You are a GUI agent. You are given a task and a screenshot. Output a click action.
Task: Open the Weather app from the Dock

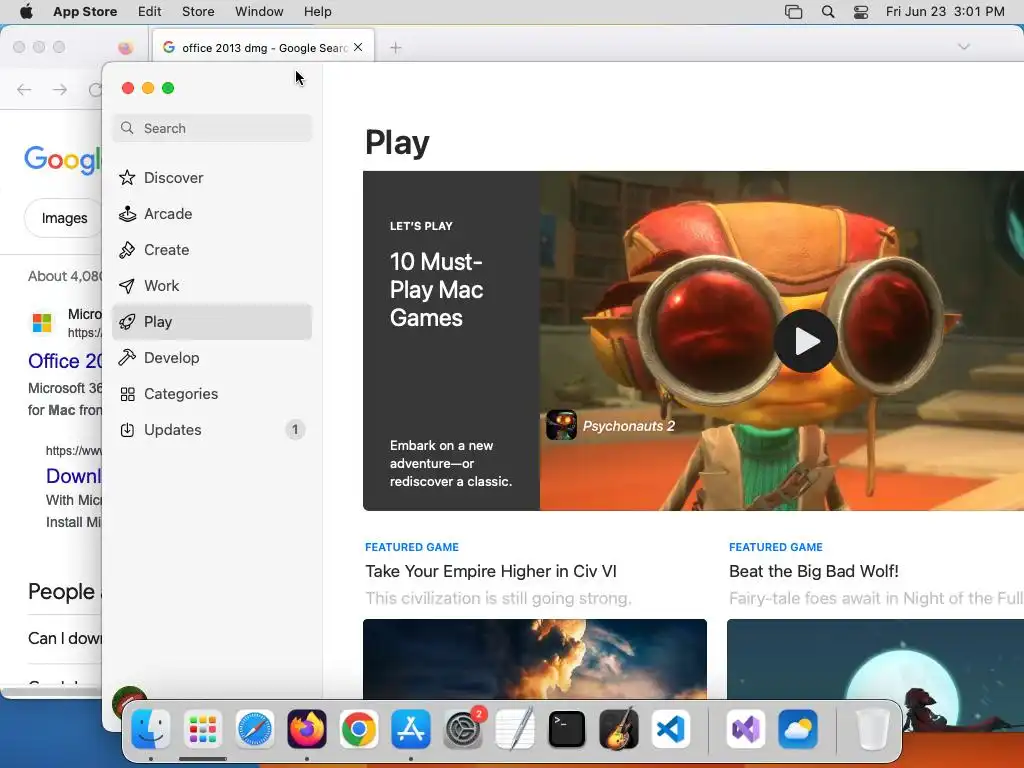[797, 729]
